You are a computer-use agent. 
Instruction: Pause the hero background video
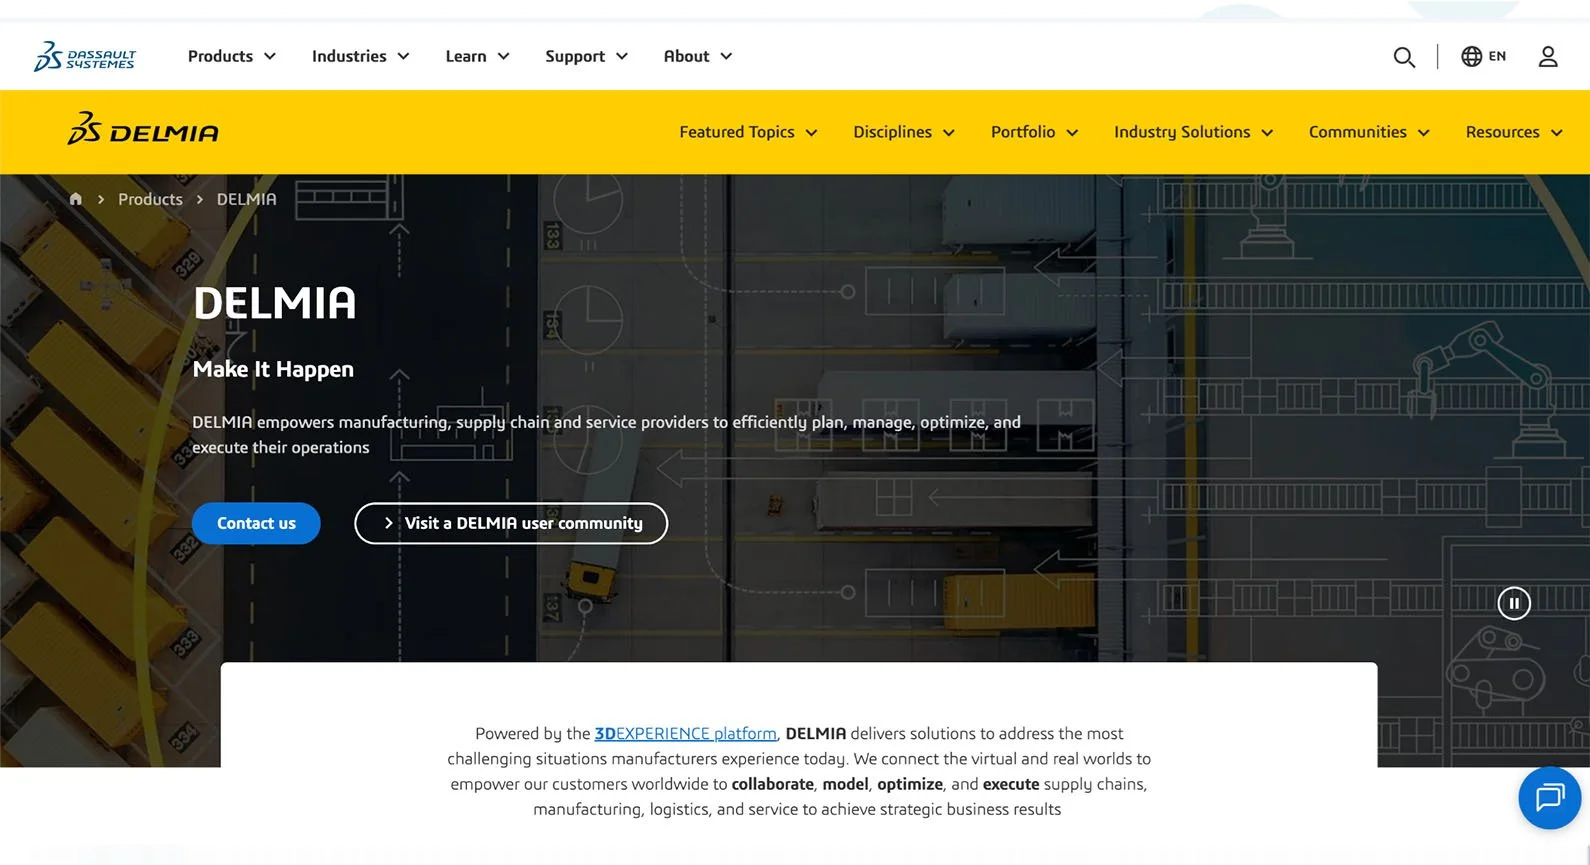click(x=1514, y=603)
